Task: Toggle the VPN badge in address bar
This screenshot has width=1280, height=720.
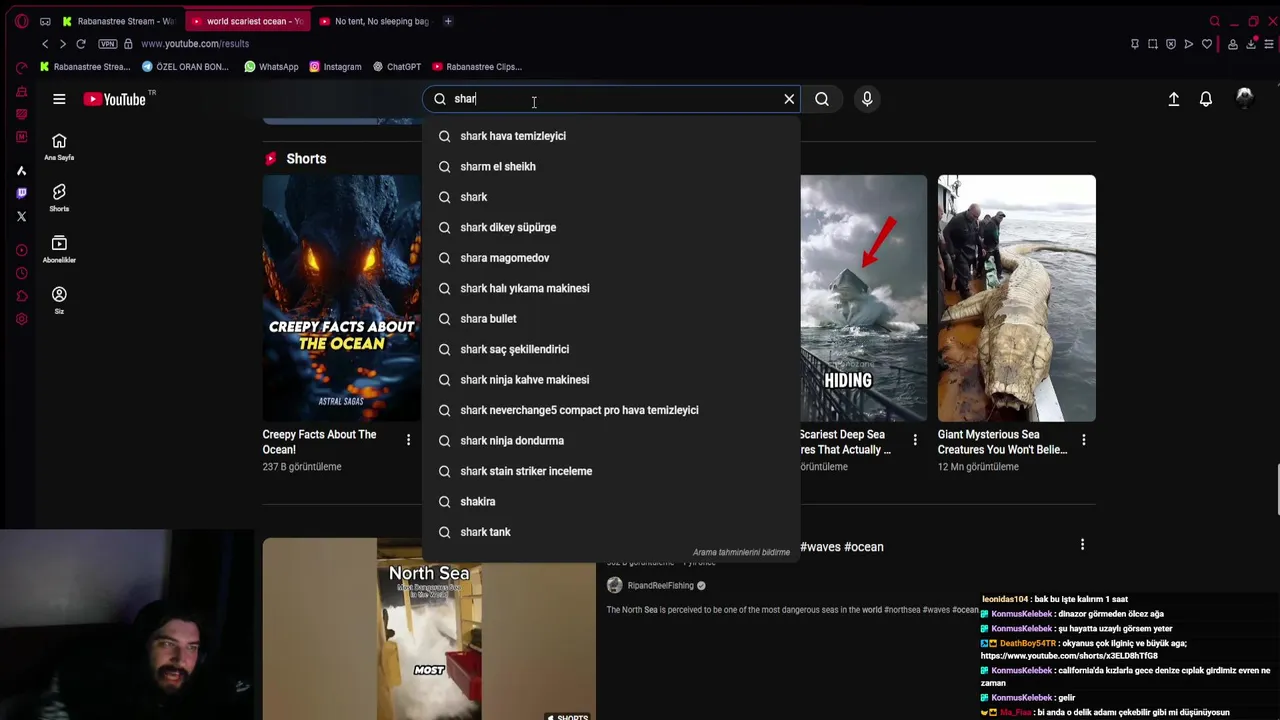Action: click(108, 44)
